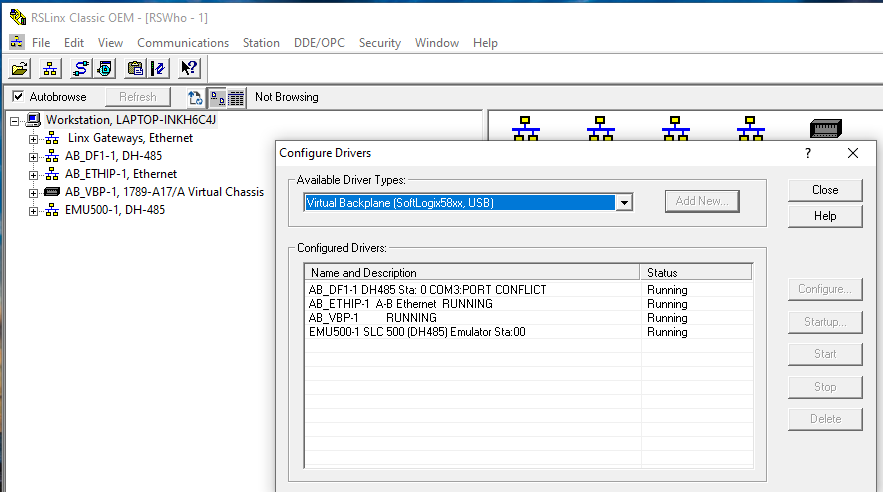This screenshot has height=492, width=883.
Task: Select second network icon in right pane
Action: tap(601, 128)
